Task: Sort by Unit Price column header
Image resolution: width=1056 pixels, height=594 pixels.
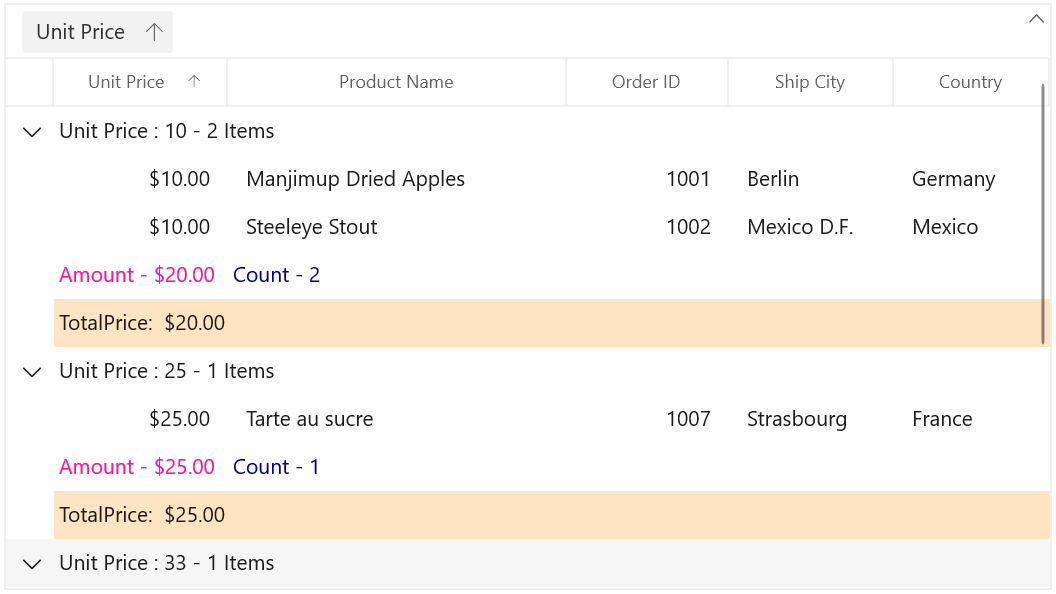Action: point(140,82)
